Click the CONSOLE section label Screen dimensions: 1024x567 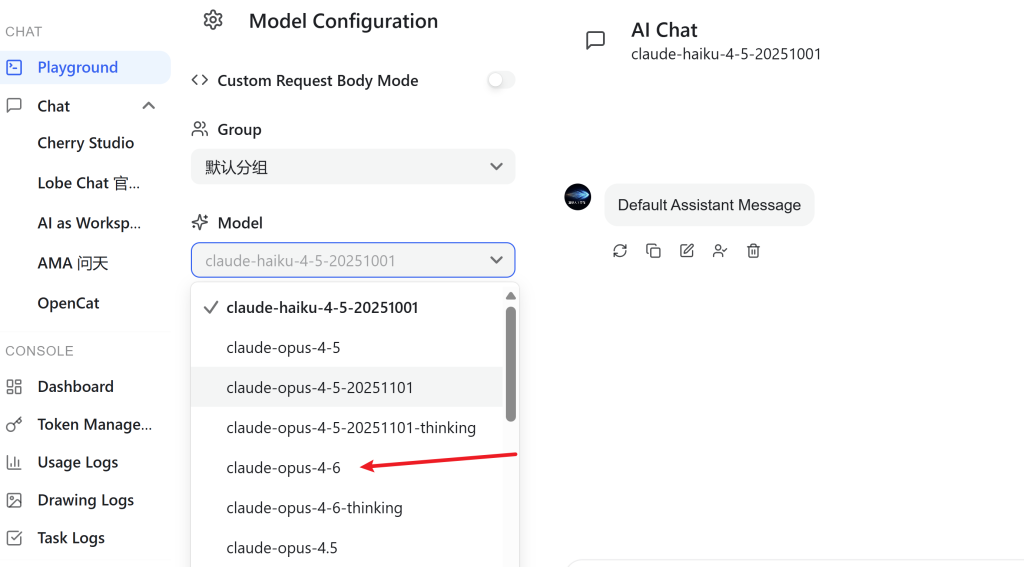(39, 351)
